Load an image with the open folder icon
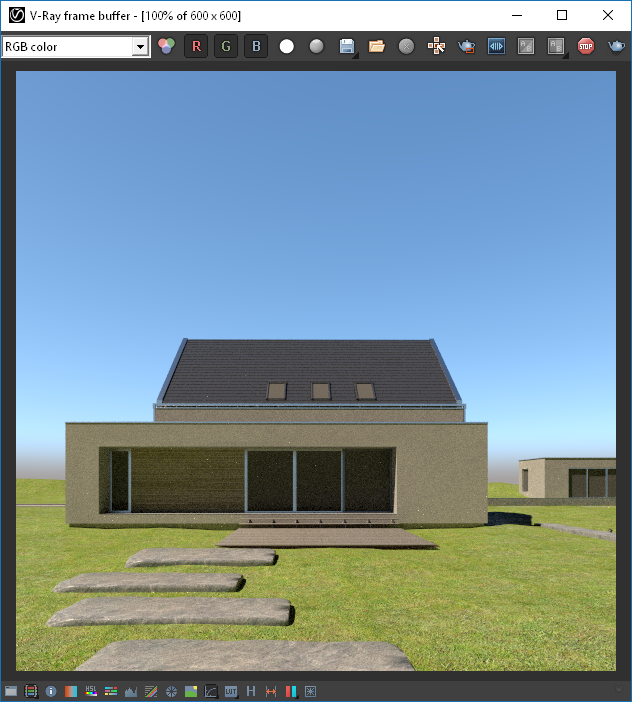 pyautogui.click(x=376, y=47)
